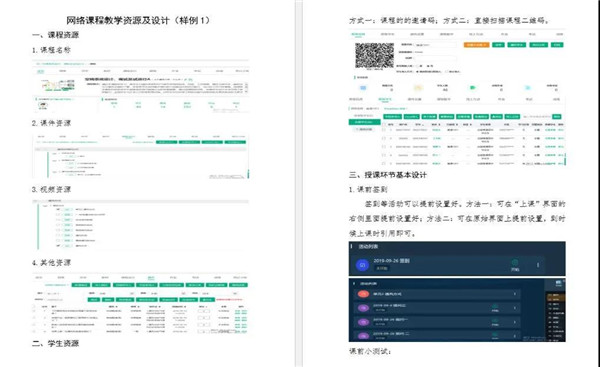600x367 pixels.
Task: Click the search input field above student table
Action: pos(537,116)
